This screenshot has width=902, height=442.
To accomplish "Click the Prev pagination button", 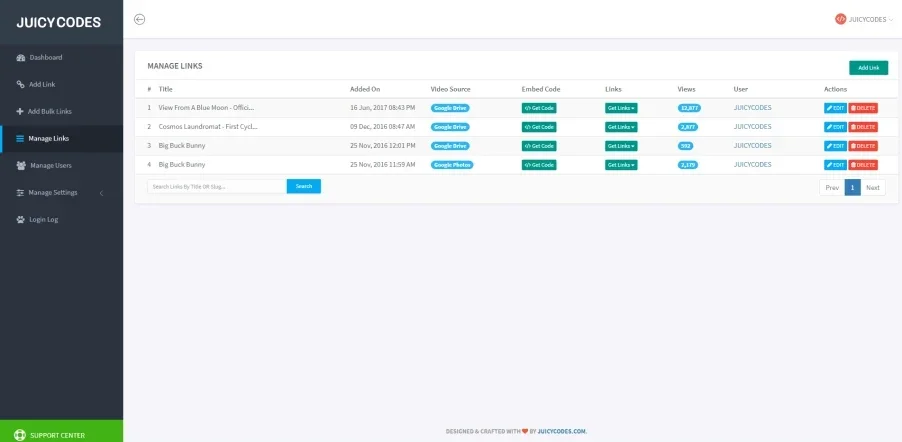I will point(832,188).
